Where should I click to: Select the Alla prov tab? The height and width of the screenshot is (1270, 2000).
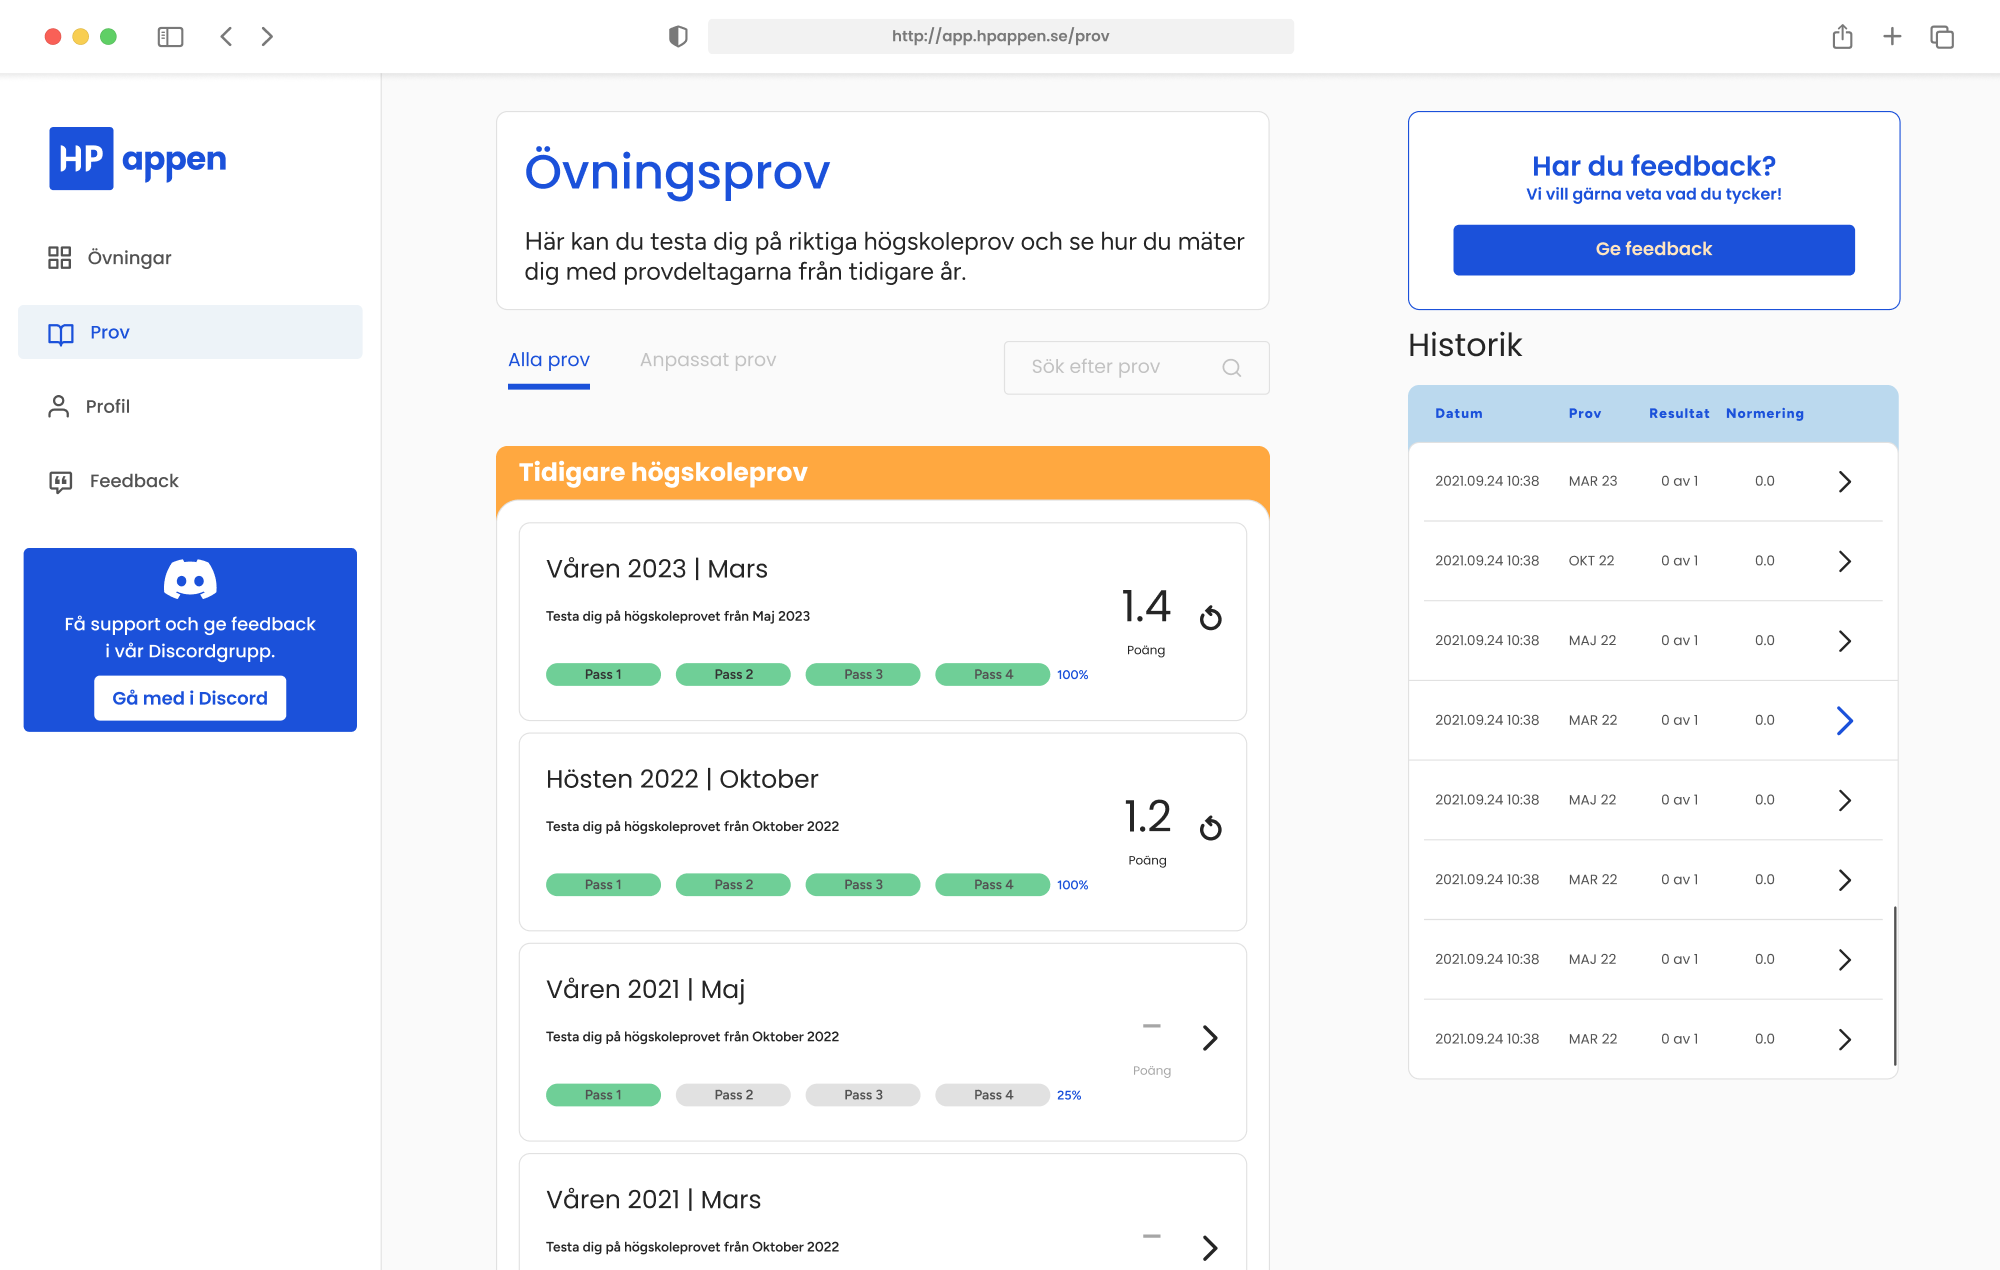pos(548,360)
